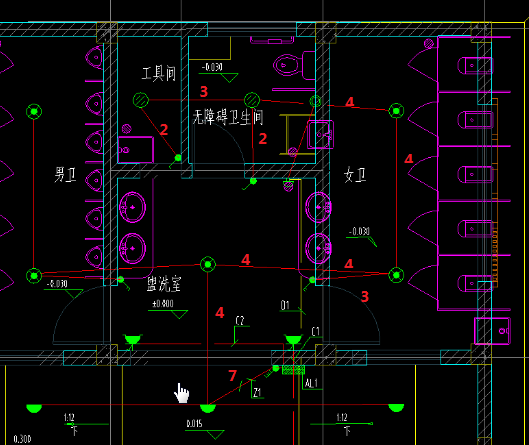Select the hatched lamp symbol in 工具间
529x445 pixels.
pyautogui.click(x=141, y=100)
